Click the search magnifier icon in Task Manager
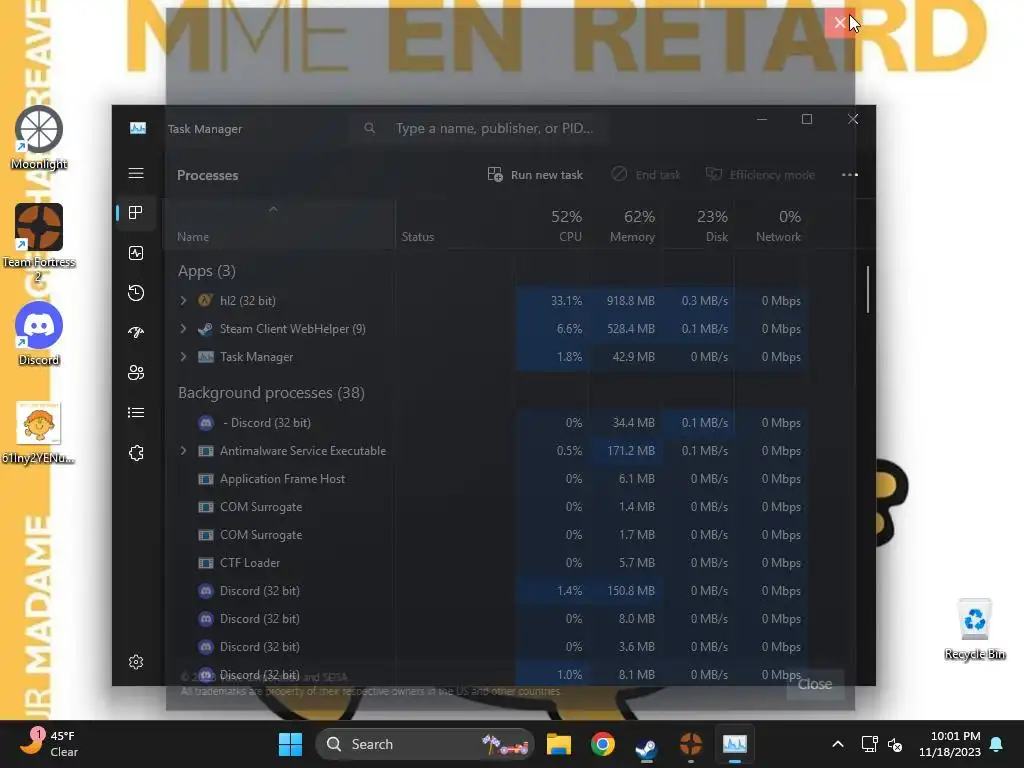 pyautogui.click(x=370, y=128)
